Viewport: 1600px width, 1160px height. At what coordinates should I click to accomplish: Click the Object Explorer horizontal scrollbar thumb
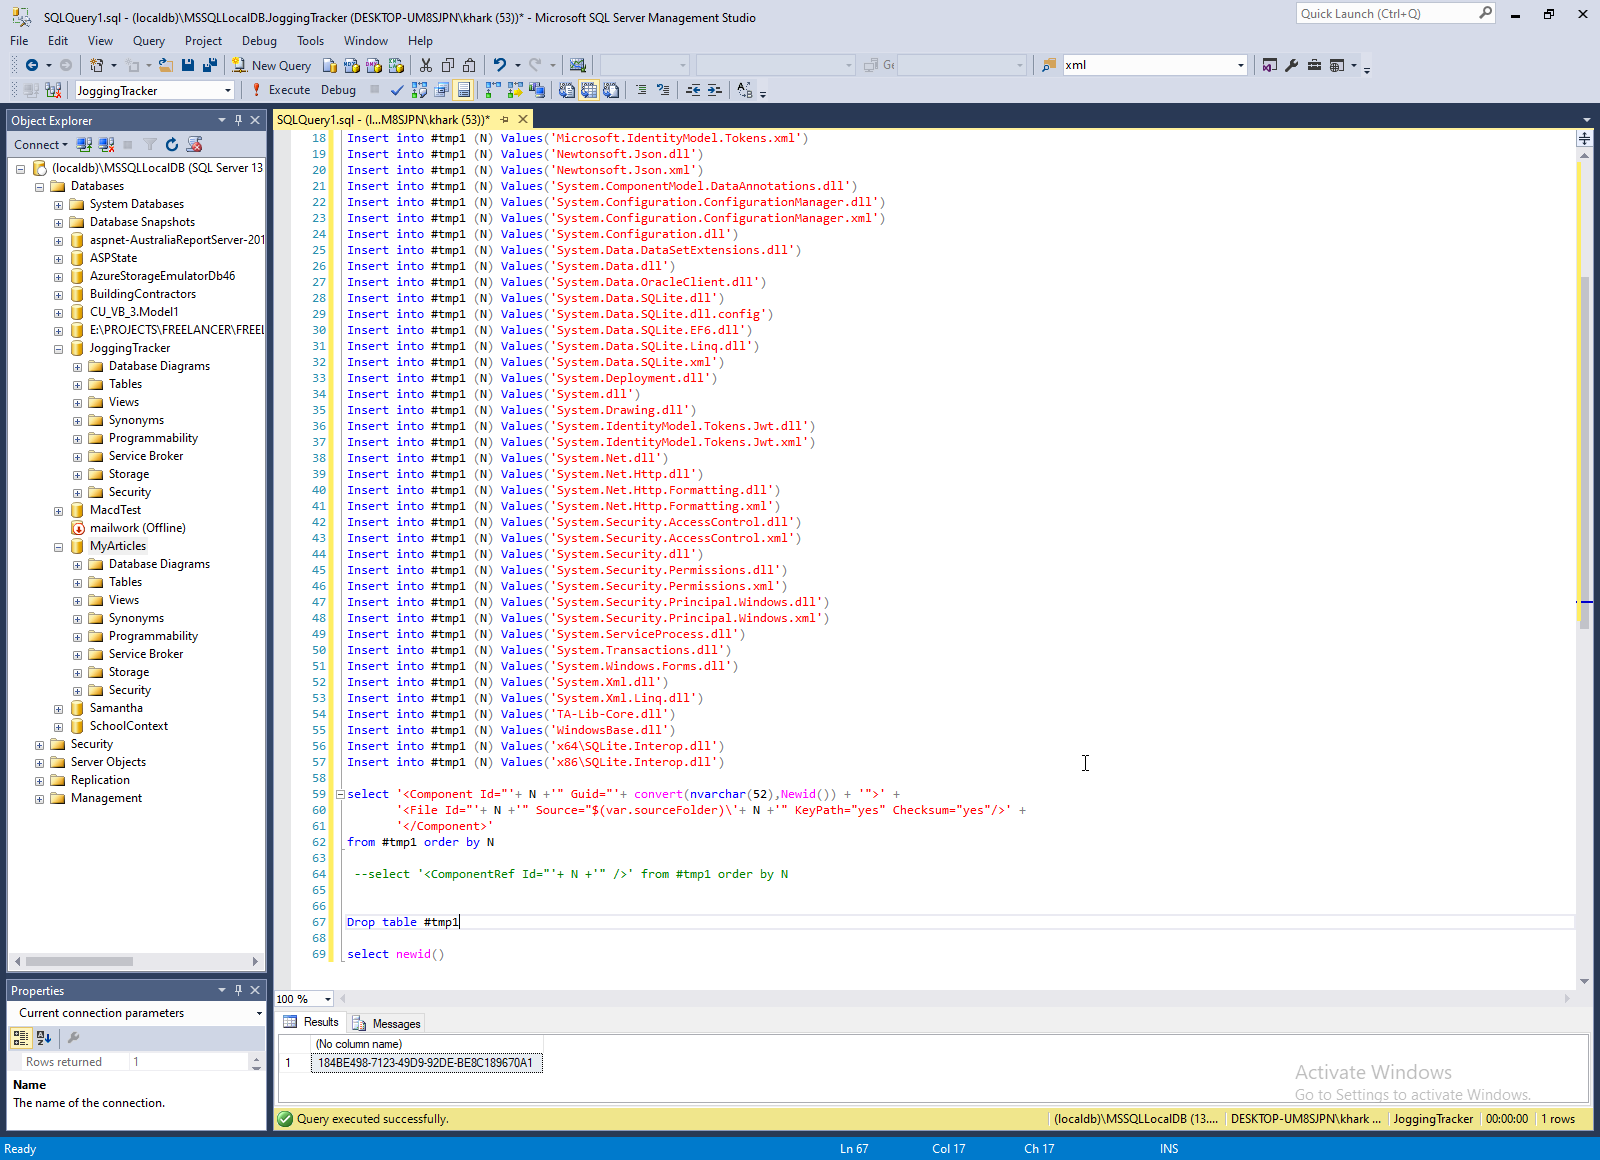click(79, 961)
